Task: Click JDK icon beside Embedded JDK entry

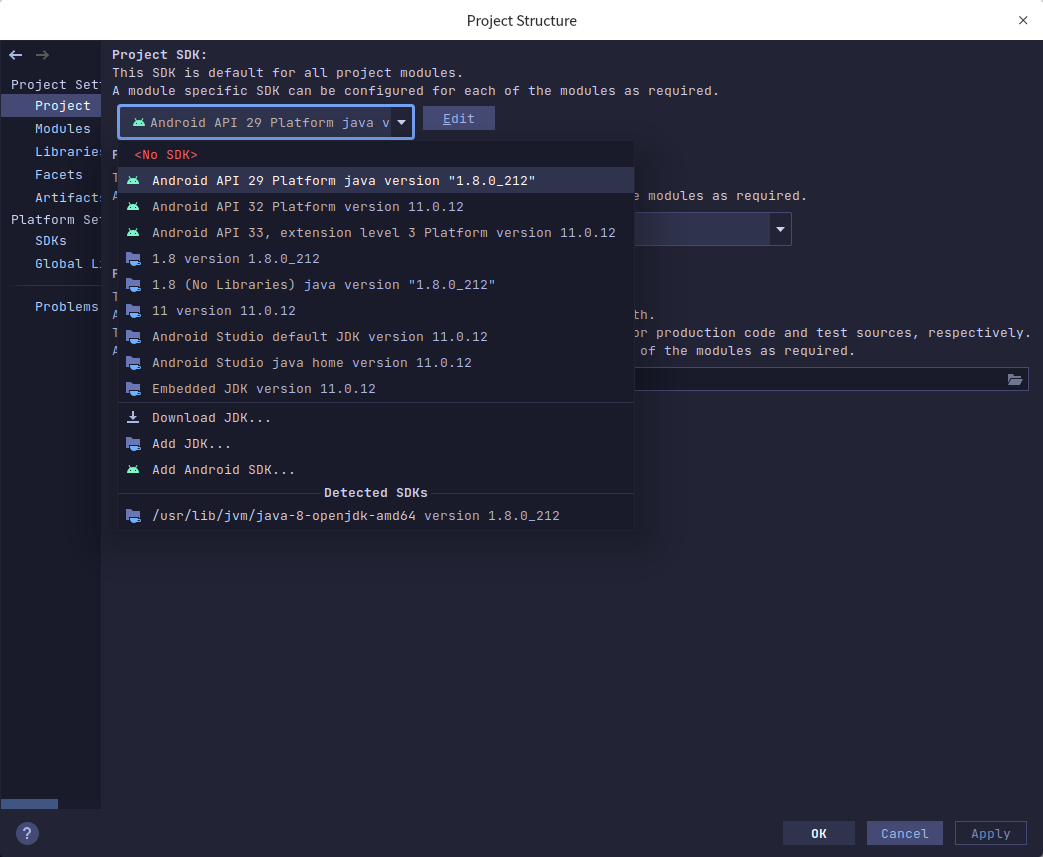Action: [133, 389]
